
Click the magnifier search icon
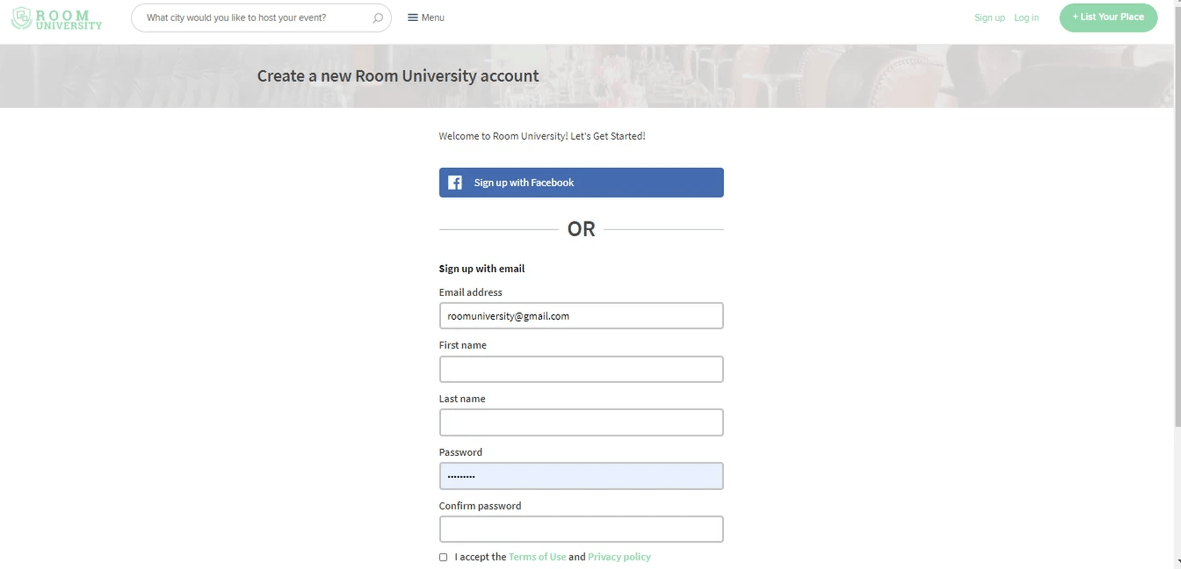378,18
